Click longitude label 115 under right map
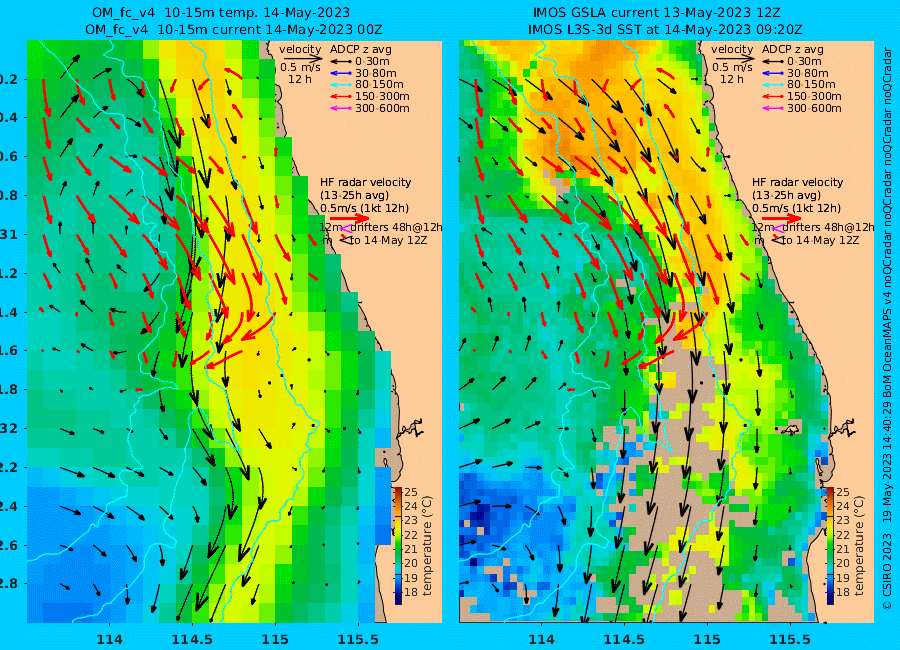This screenshot has width=900, height=650. pos(707,639)
